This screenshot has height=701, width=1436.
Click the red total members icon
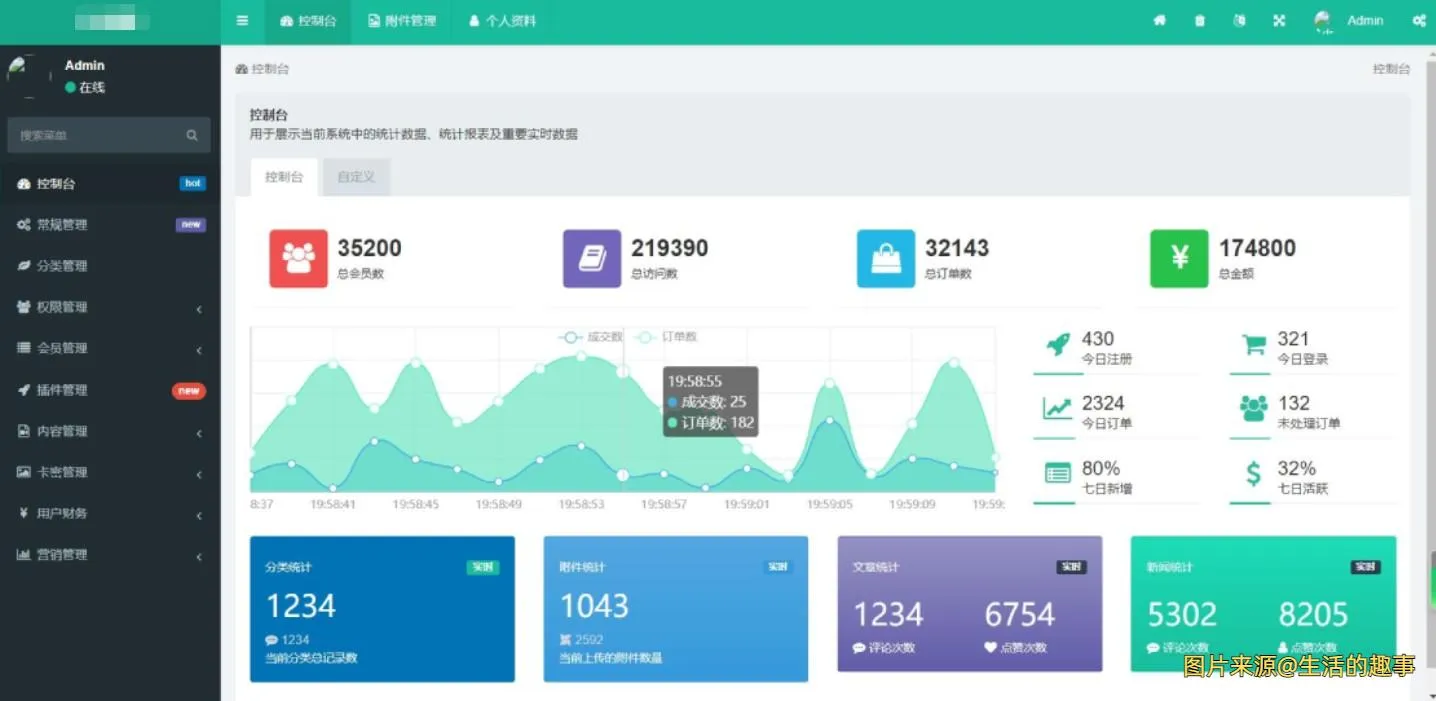(298, 258)
